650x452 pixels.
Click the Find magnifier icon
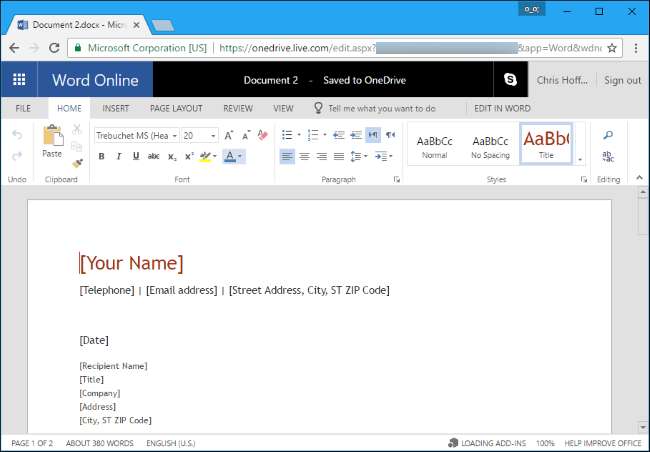tap(607, 135)
